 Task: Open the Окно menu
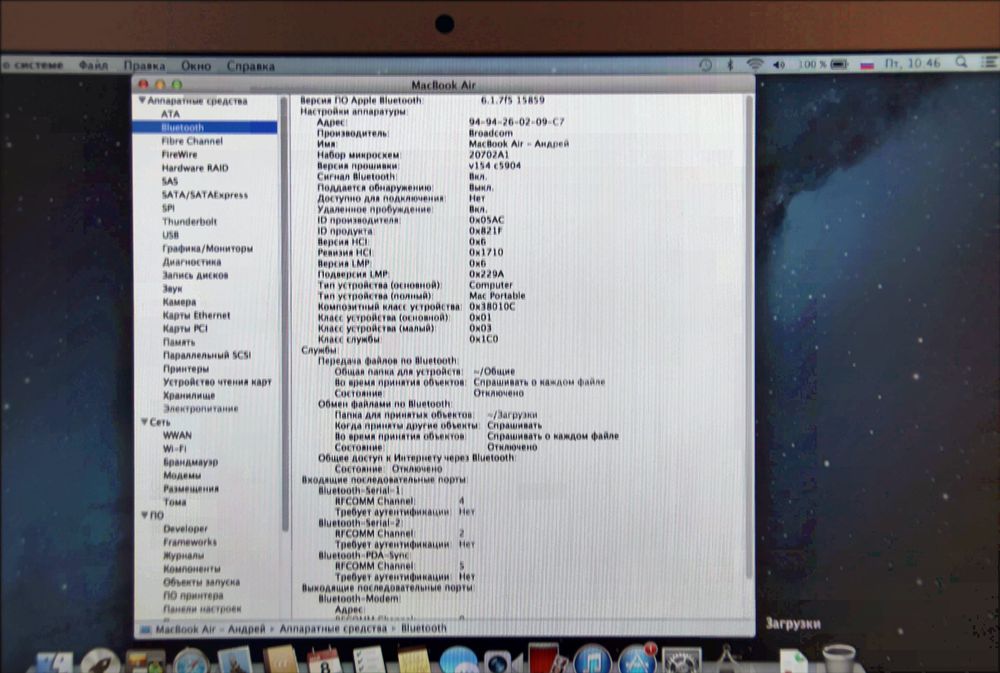click(196, 66)
